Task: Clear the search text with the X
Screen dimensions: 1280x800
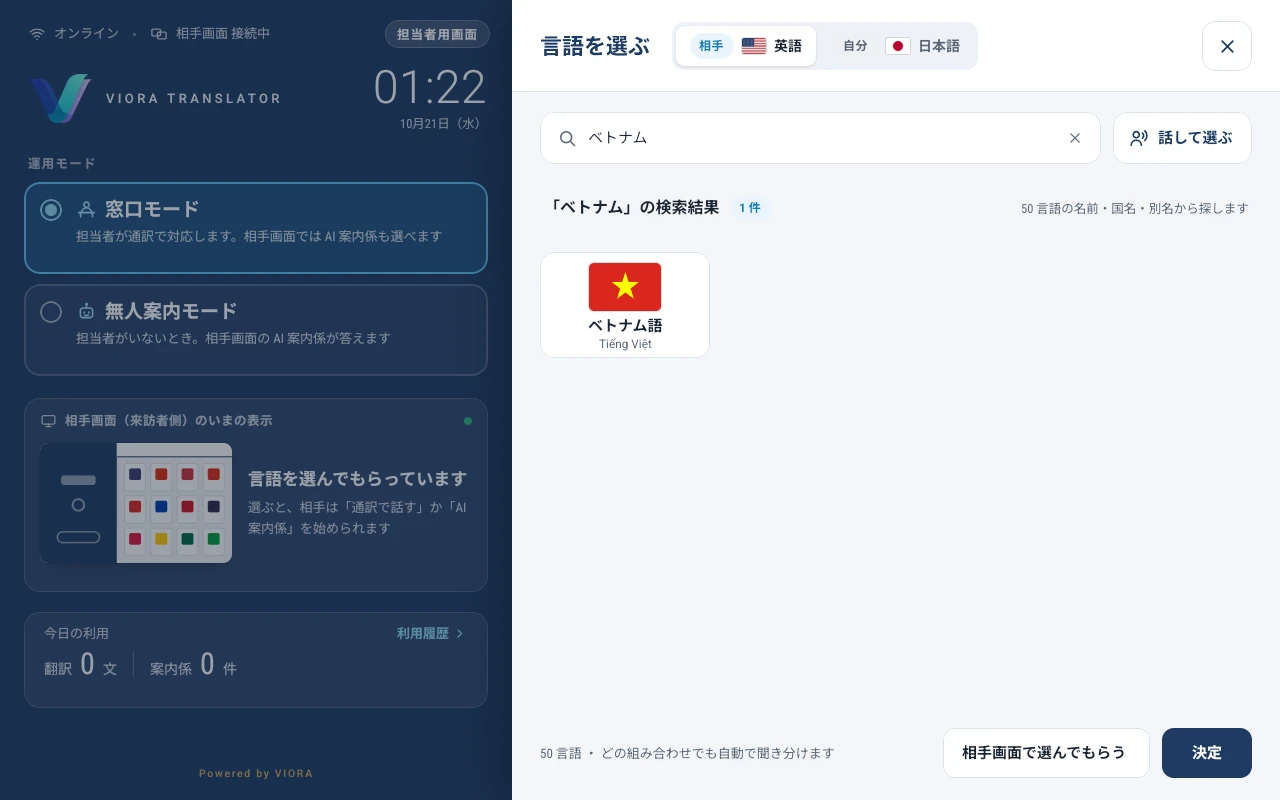Action: pos(1075,138)
